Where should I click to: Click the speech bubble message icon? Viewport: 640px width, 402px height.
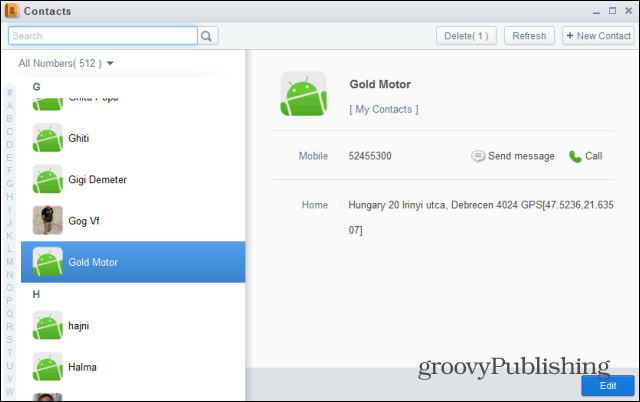(x=478, y=156)
